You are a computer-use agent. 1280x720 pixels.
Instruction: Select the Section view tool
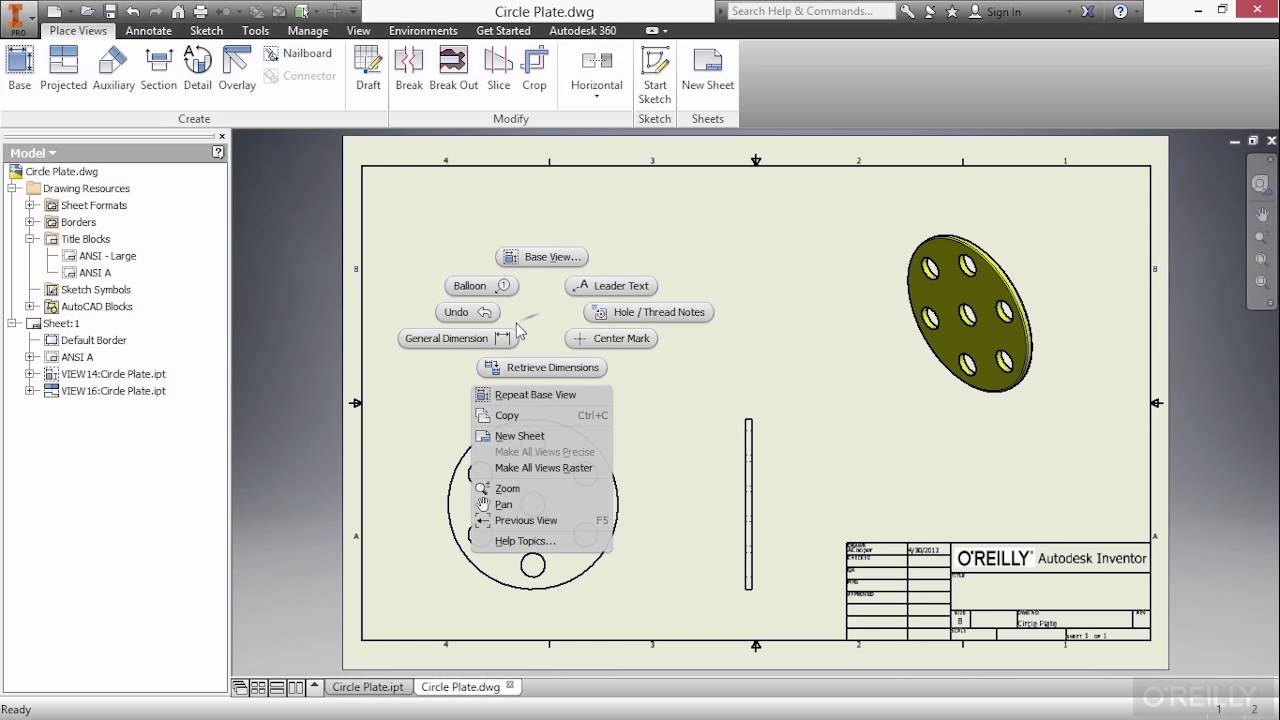point(158,68)
